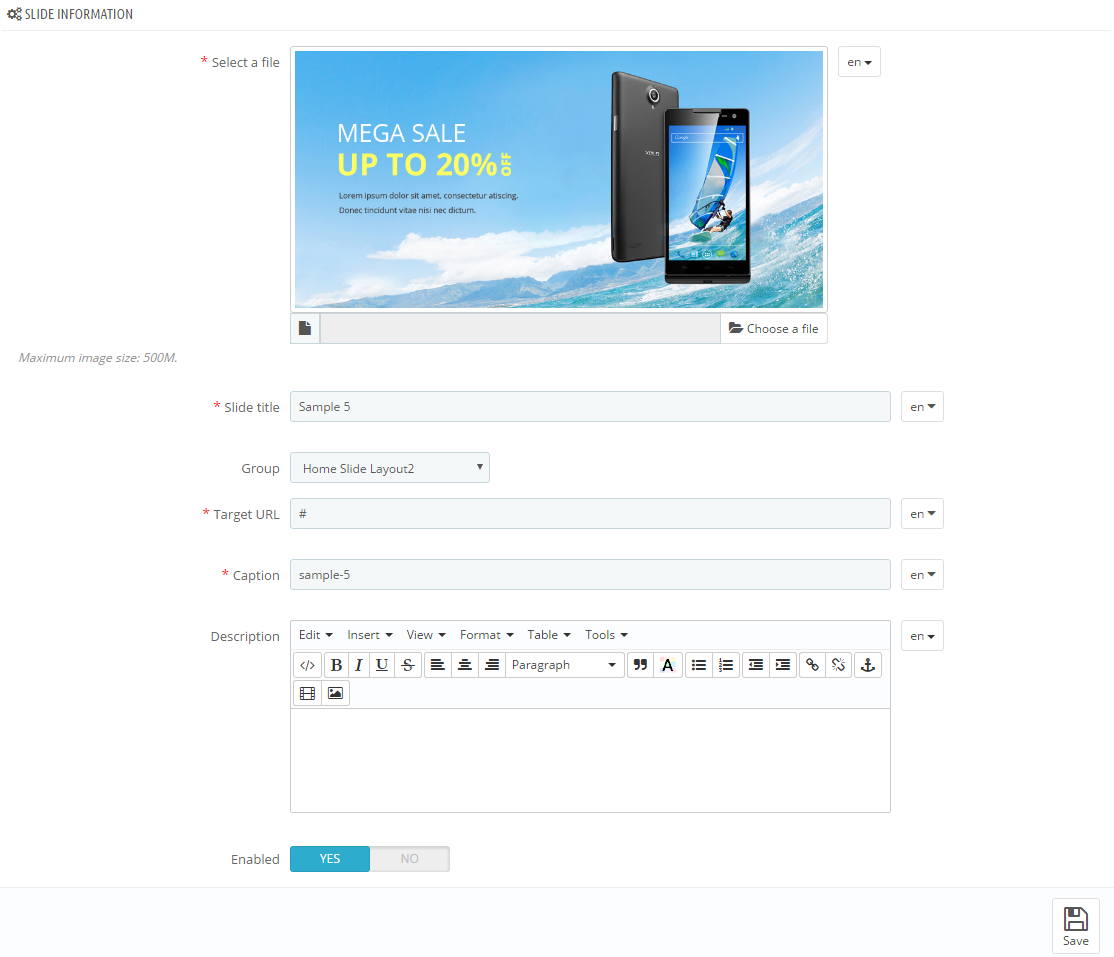
Task: Set Enabled to YES
Action: pyautogui.click(x=330, y=859)
